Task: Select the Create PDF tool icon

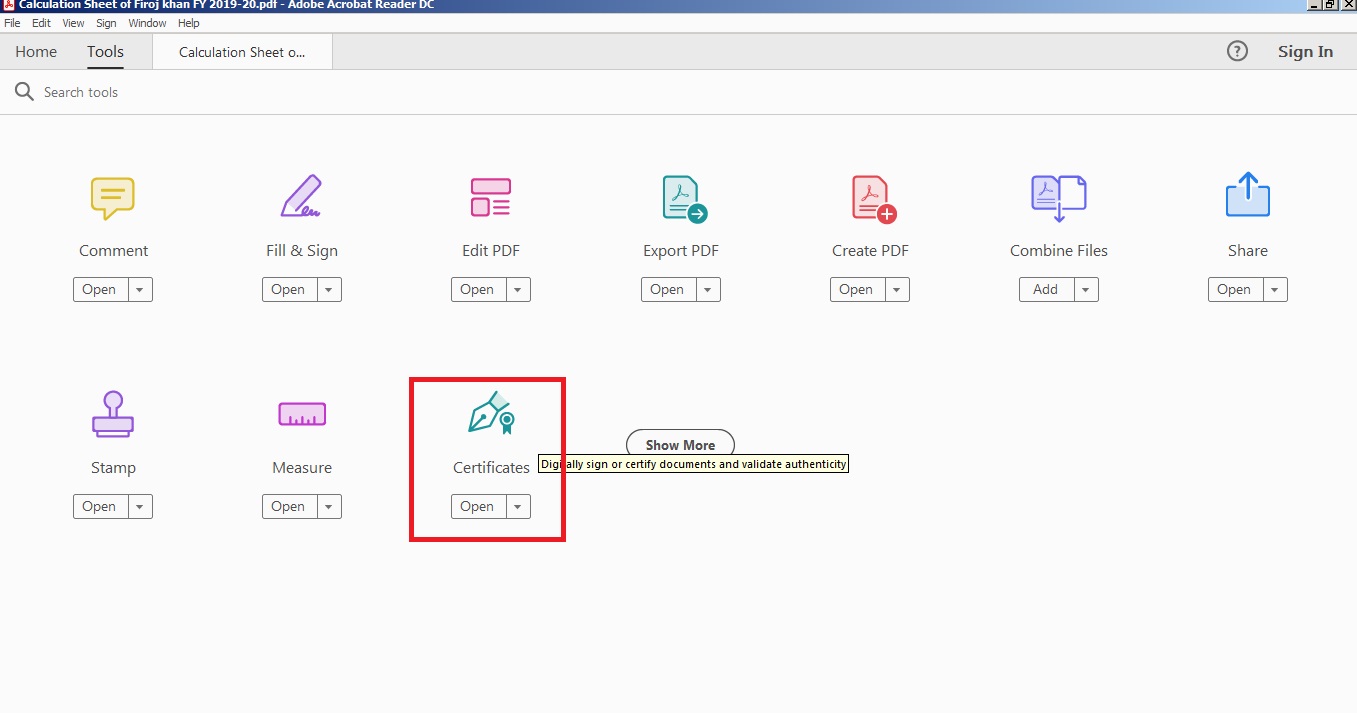Action: [x=869, y=198]
